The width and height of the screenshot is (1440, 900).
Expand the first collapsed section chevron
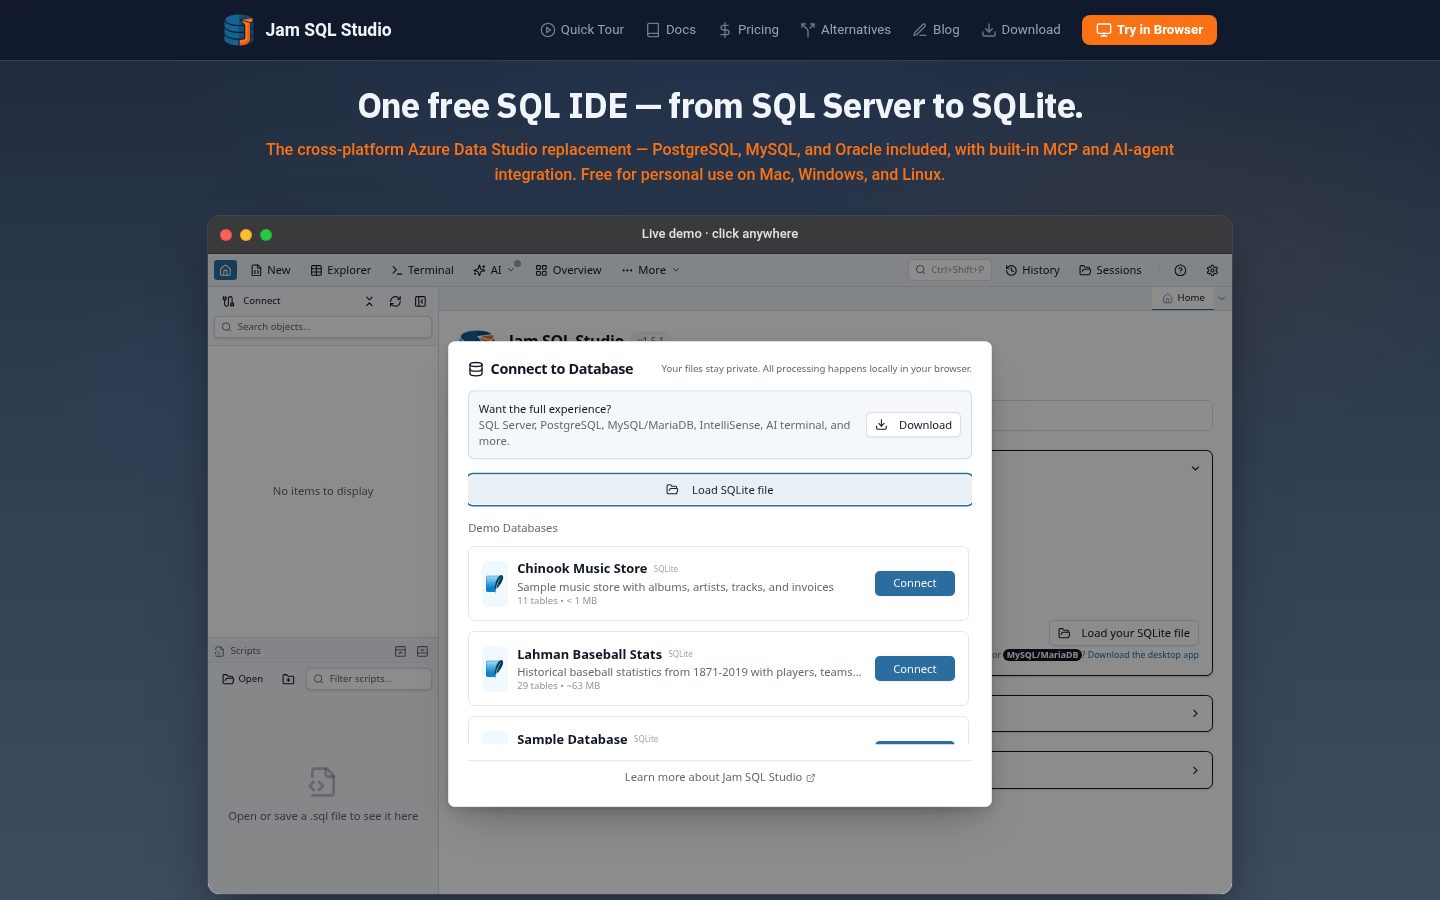[1195, 714]
